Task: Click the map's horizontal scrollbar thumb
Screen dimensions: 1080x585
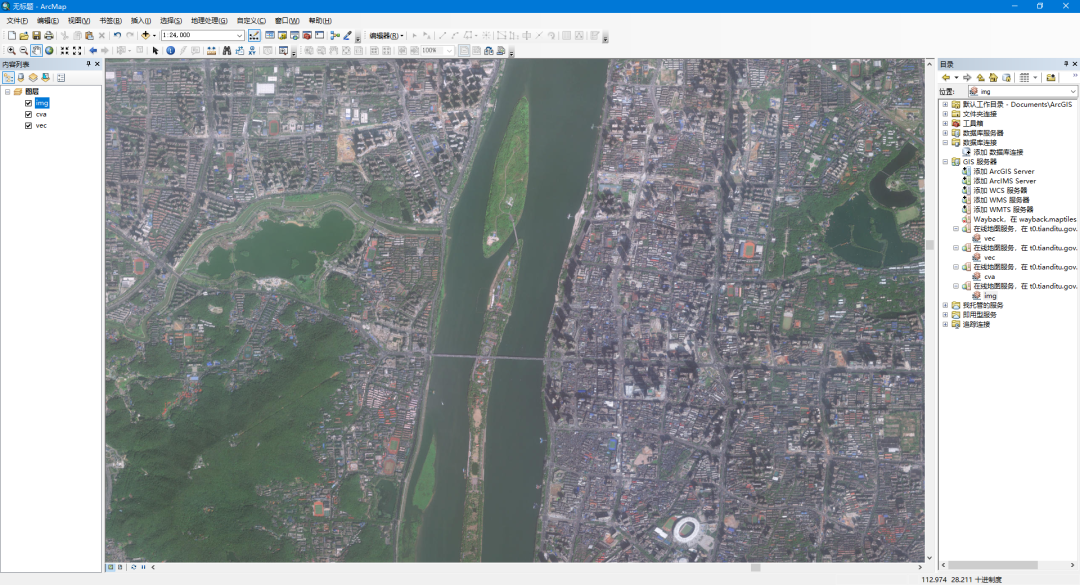Action: [755, 567]
